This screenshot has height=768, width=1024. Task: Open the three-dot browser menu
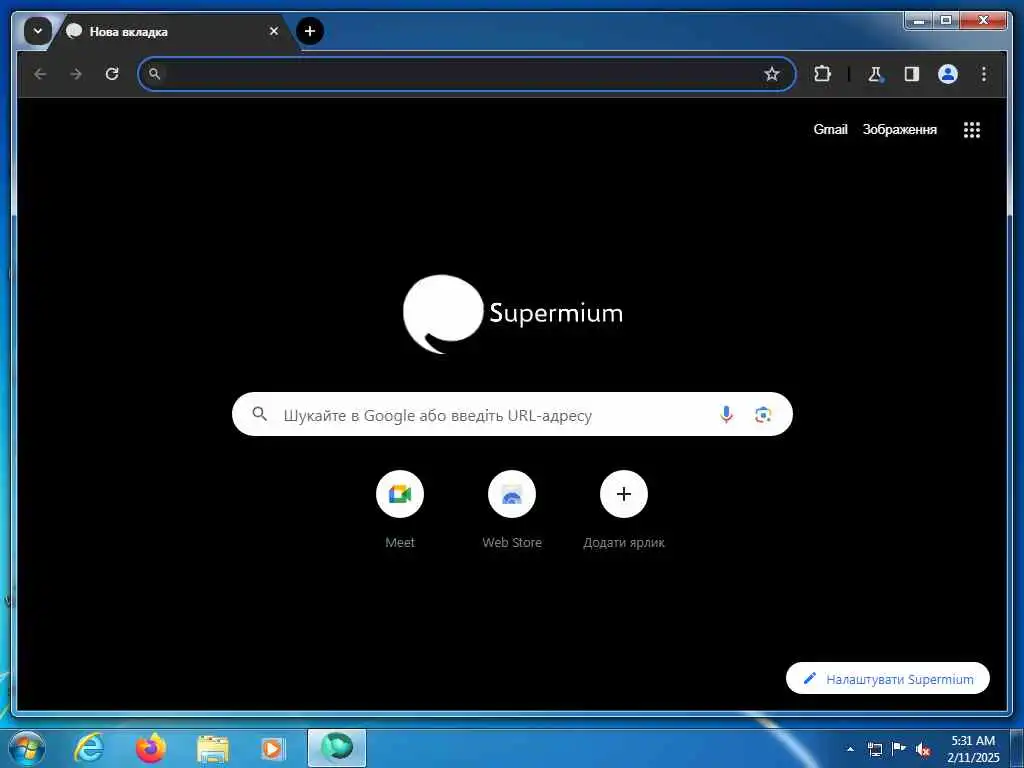984,74
